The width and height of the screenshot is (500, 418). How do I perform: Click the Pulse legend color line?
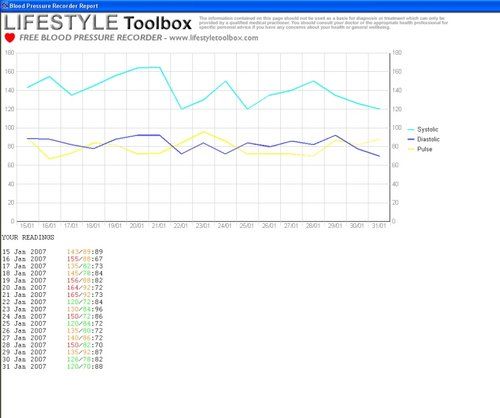click(411, 149)
